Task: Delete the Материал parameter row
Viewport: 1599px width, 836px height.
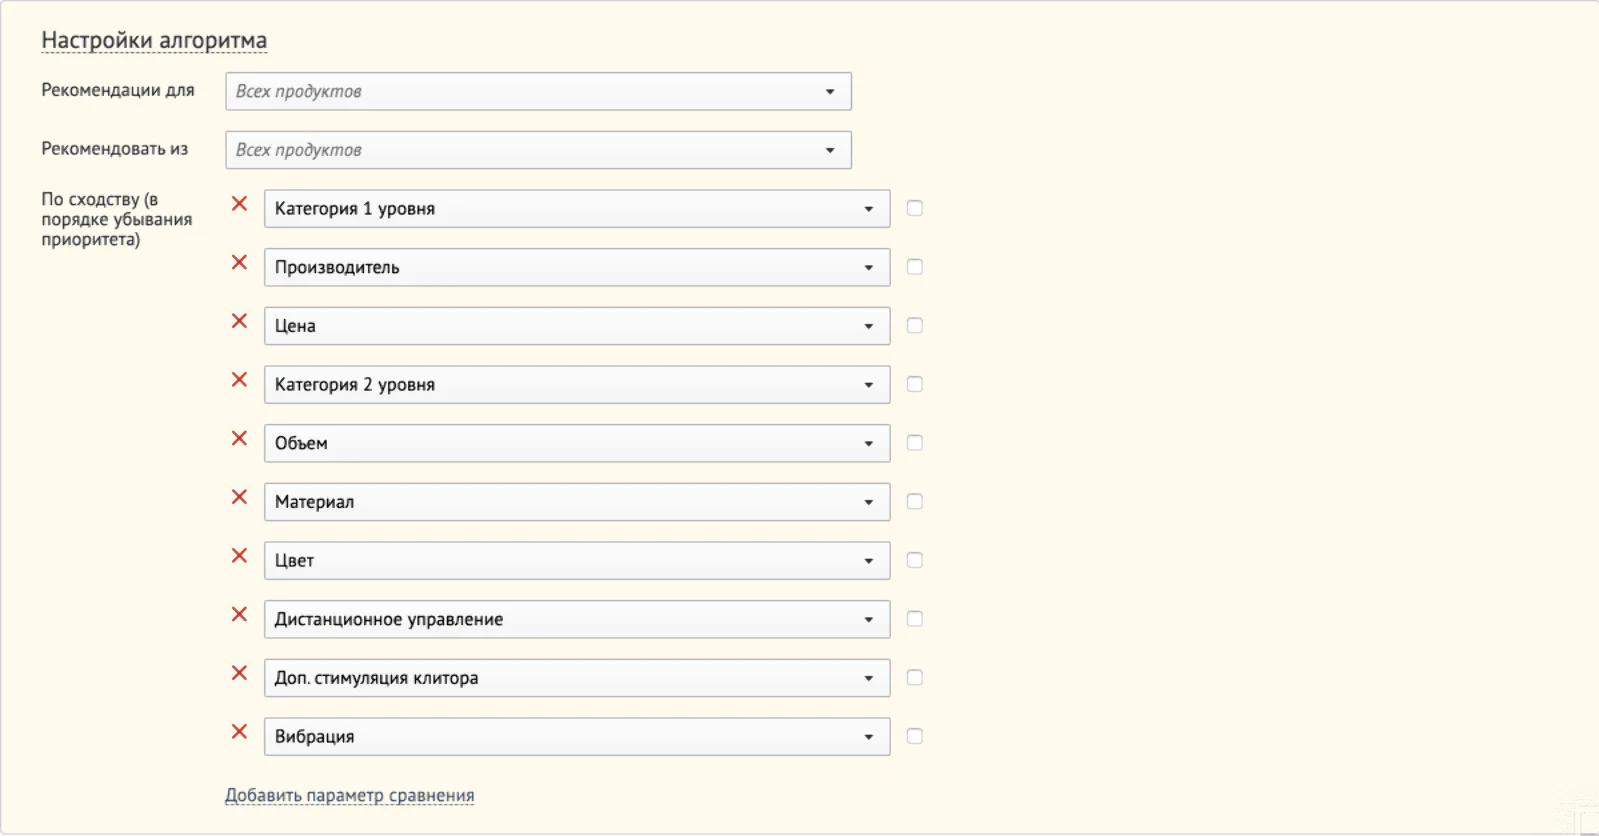Action: (x=239, y=497)
